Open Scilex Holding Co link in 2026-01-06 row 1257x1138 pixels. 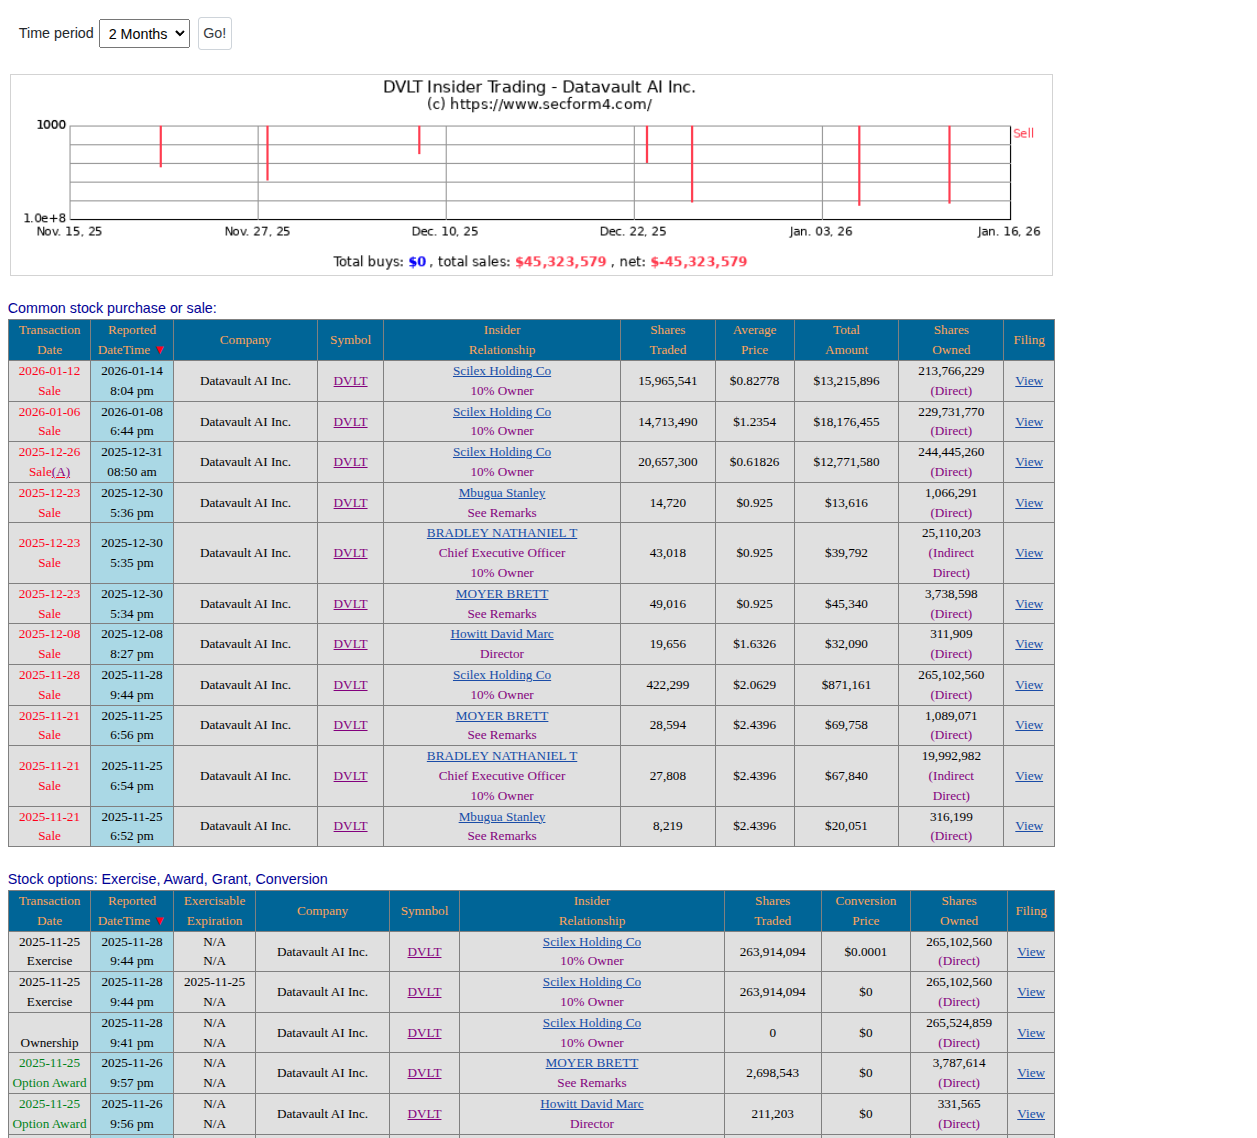pyautogui.click(x=502, y=412)
